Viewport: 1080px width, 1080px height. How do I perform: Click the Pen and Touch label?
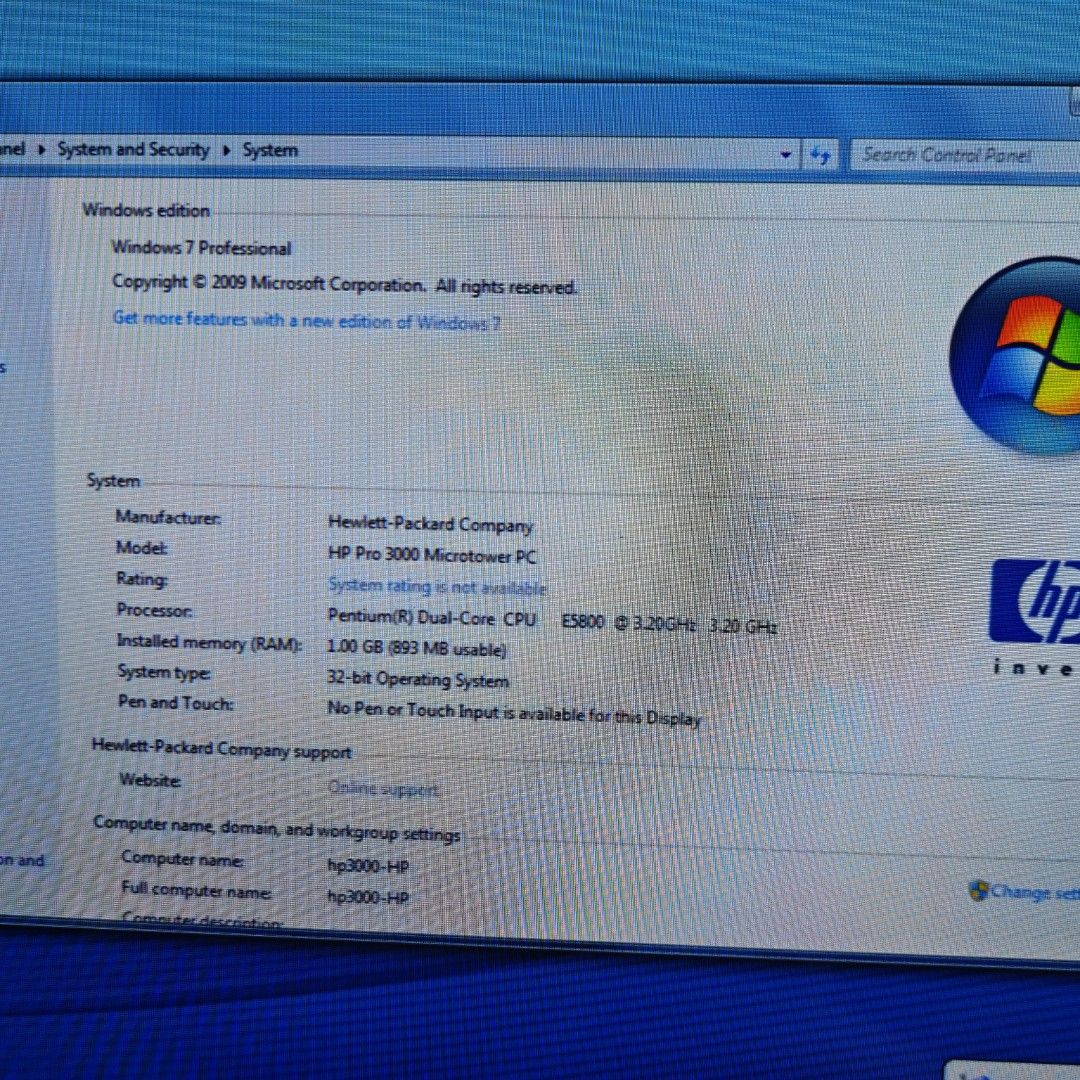click(x=176, y=703)
